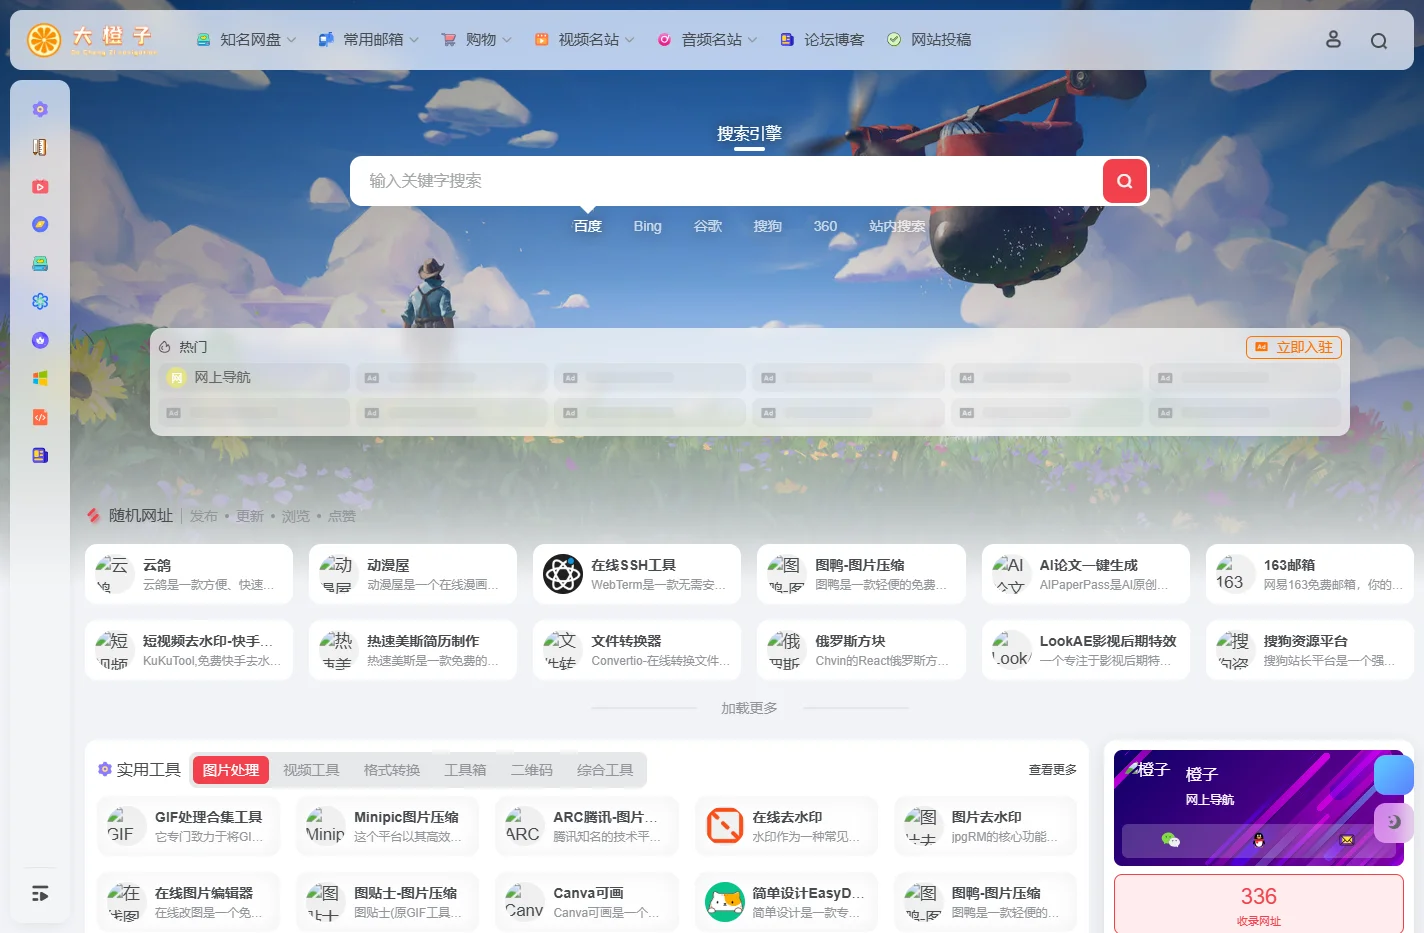Image resolution: width=1424 pixels, height=933 pixels.
Task: Open the 论坛博客 menu item
Action: pyautogui.click(x=821, y=40)
